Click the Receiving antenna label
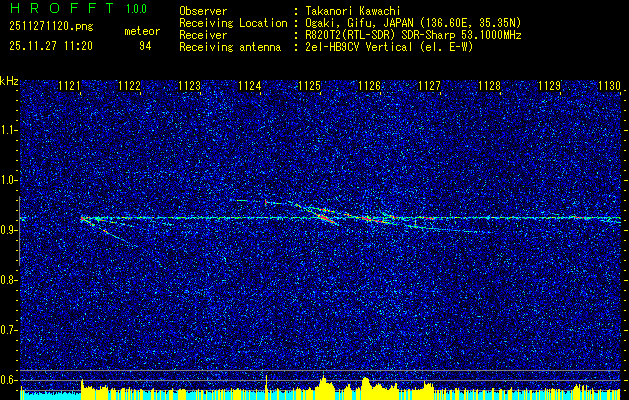This screenshot has height=400, width=629. coord(230,47)
